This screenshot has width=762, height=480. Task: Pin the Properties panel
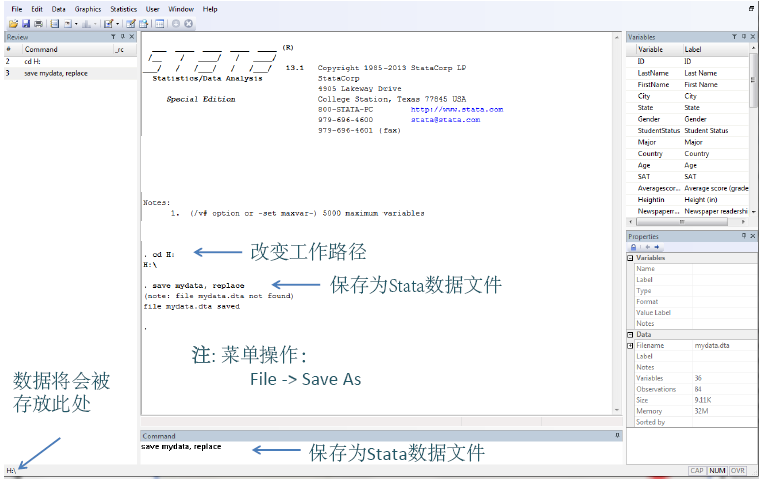[744, 236]
